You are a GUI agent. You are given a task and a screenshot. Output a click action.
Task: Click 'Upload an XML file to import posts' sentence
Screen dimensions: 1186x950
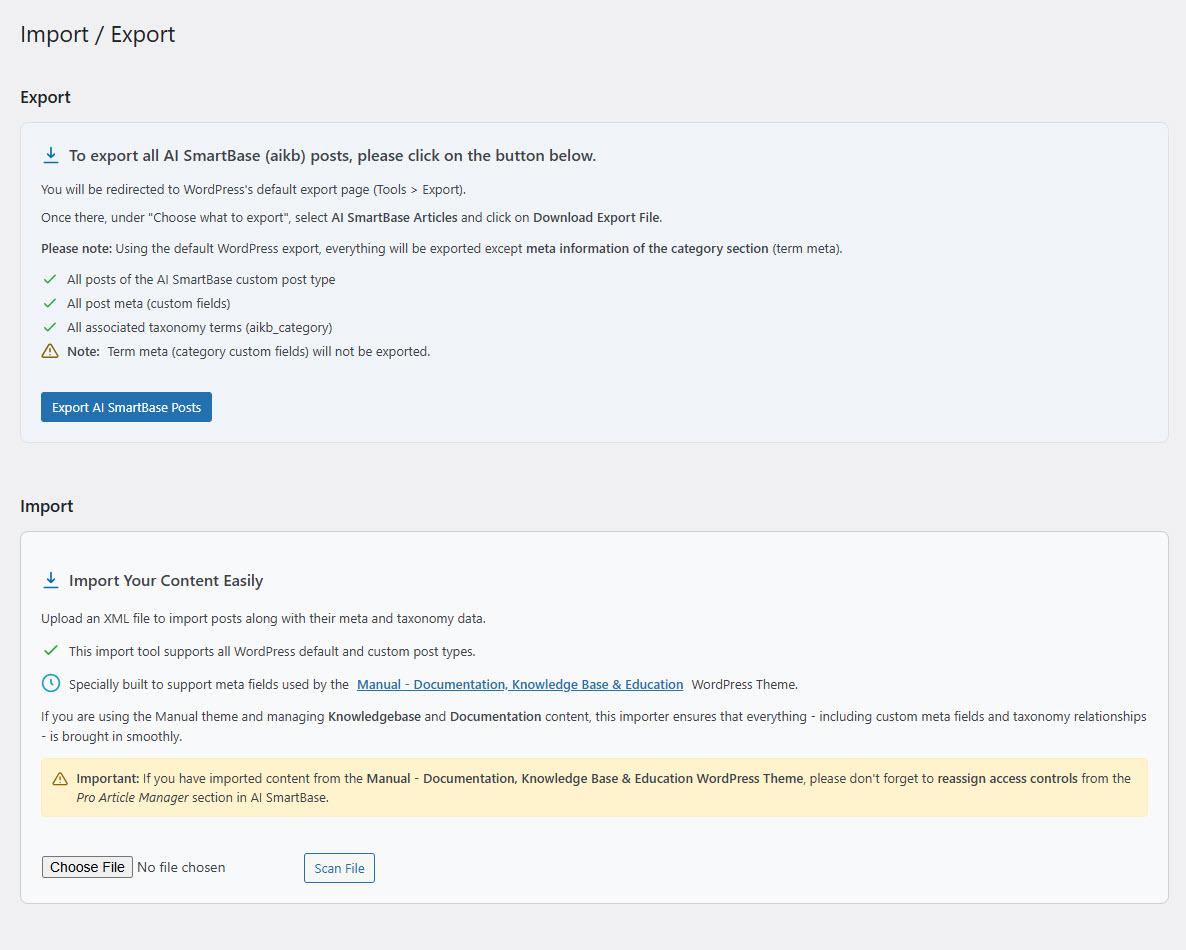[x=263, y=619]
